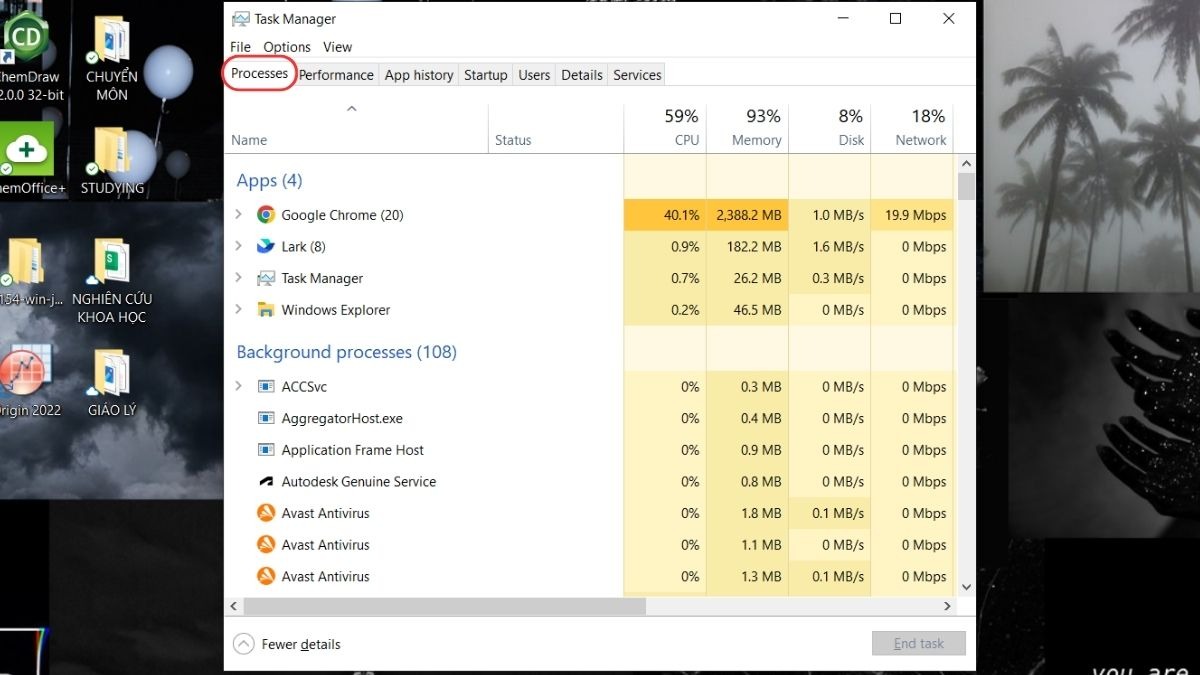Click the horizontal scrollbar thumb

tap(445, 606)
